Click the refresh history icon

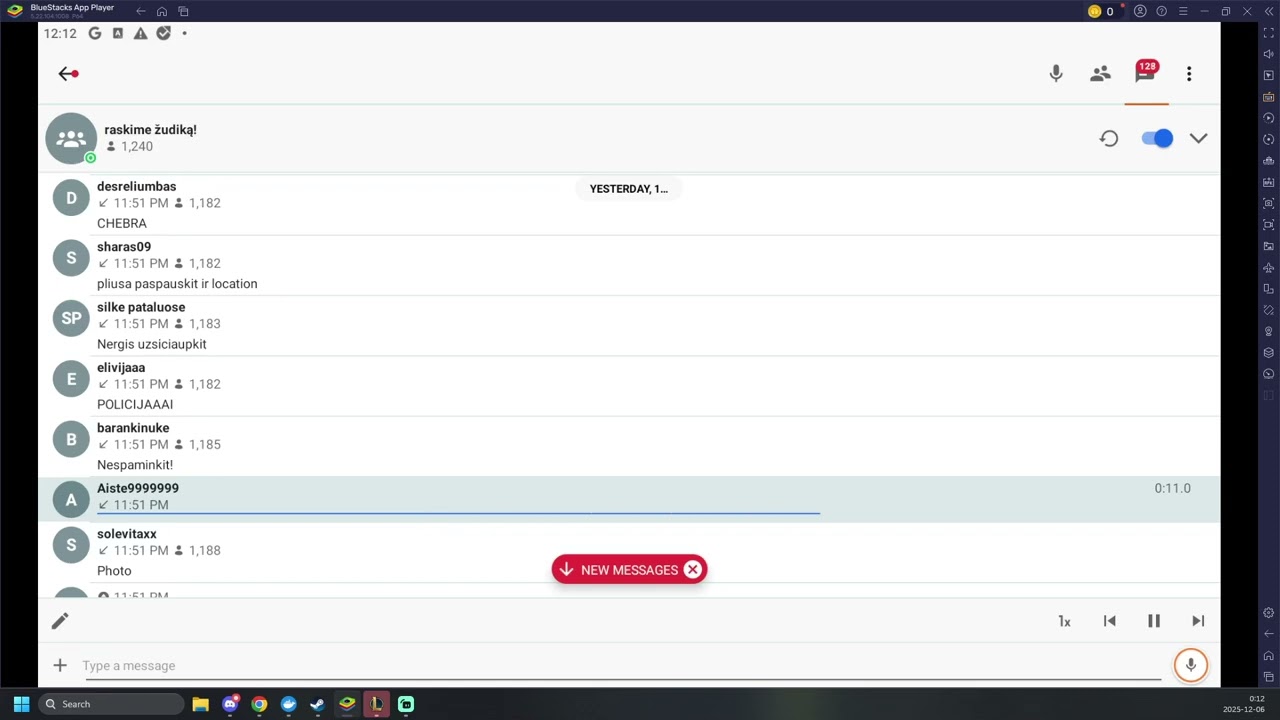pyautogui.click(x=1109, y=139)
